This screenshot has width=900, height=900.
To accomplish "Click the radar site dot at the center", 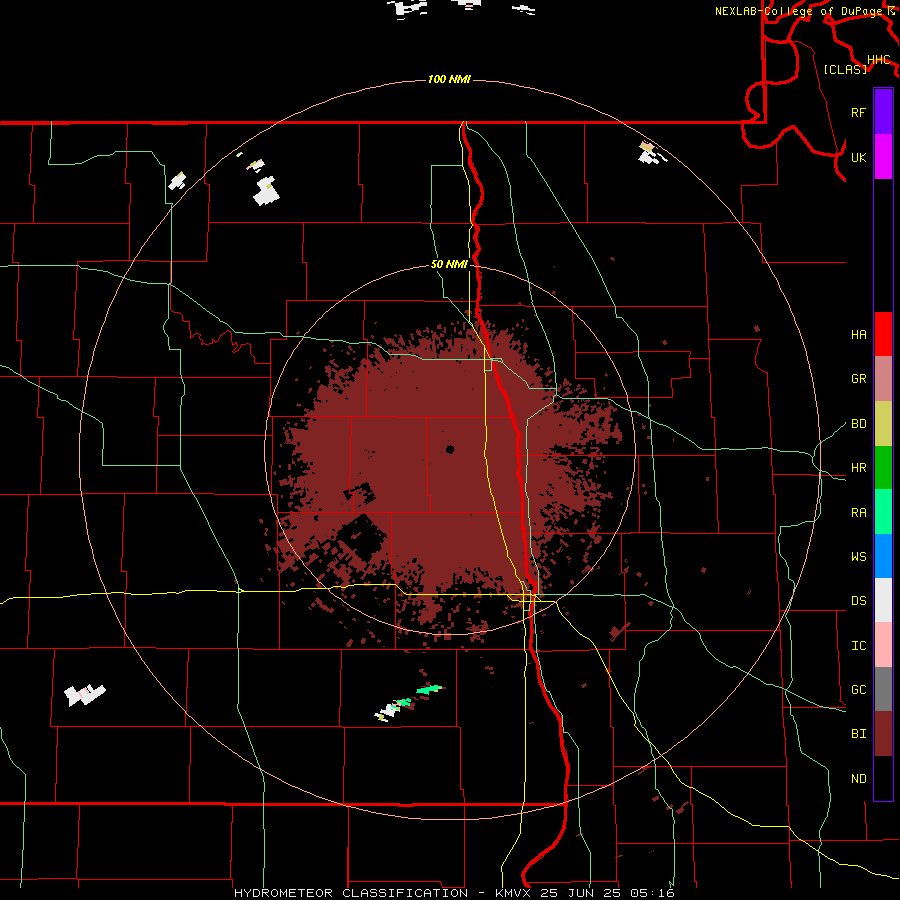I will [x=450, y=449].
